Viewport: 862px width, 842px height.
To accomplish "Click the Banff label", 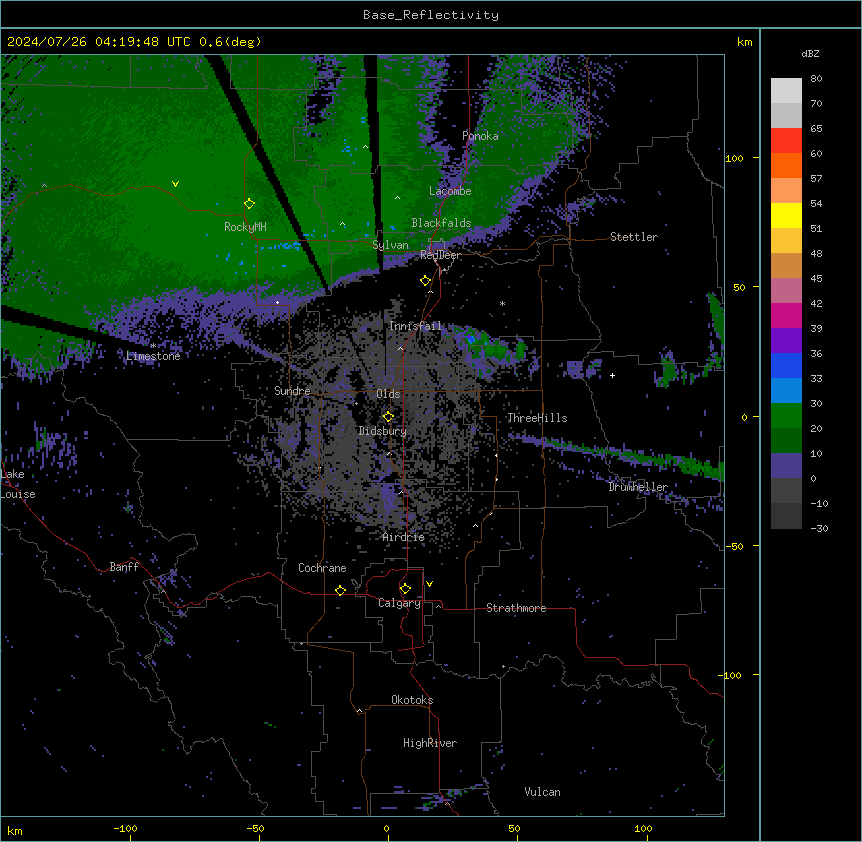I will click(124, 567).
